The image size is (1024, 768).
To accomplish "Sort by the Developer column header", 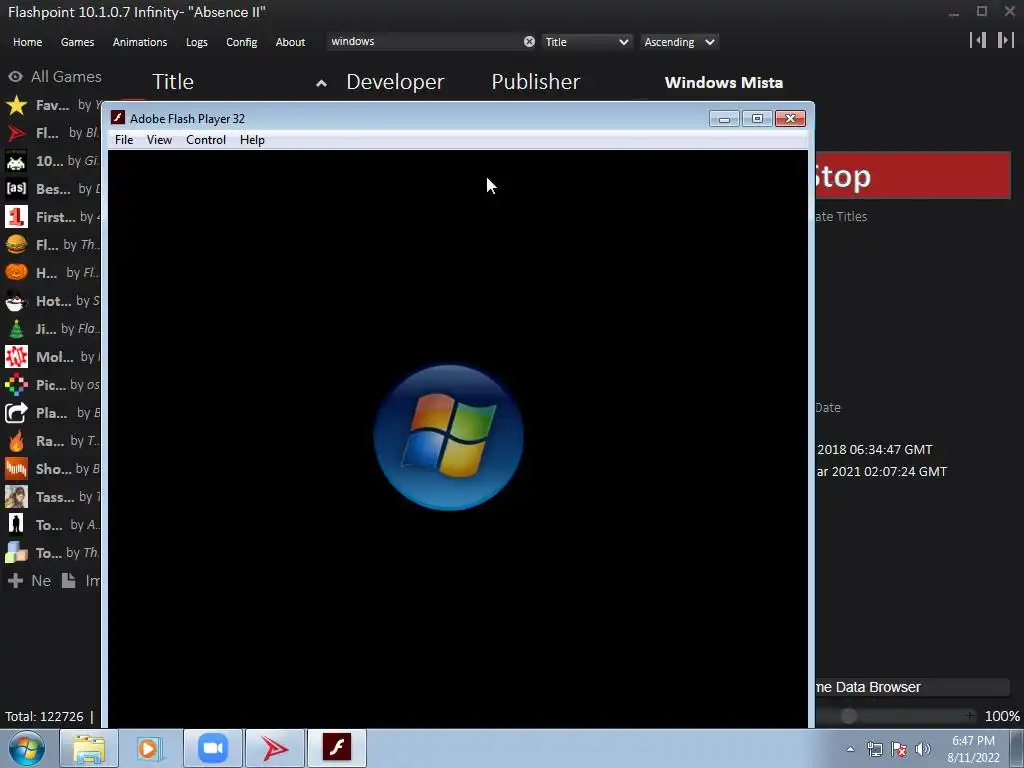I will [x=395, y=82].
